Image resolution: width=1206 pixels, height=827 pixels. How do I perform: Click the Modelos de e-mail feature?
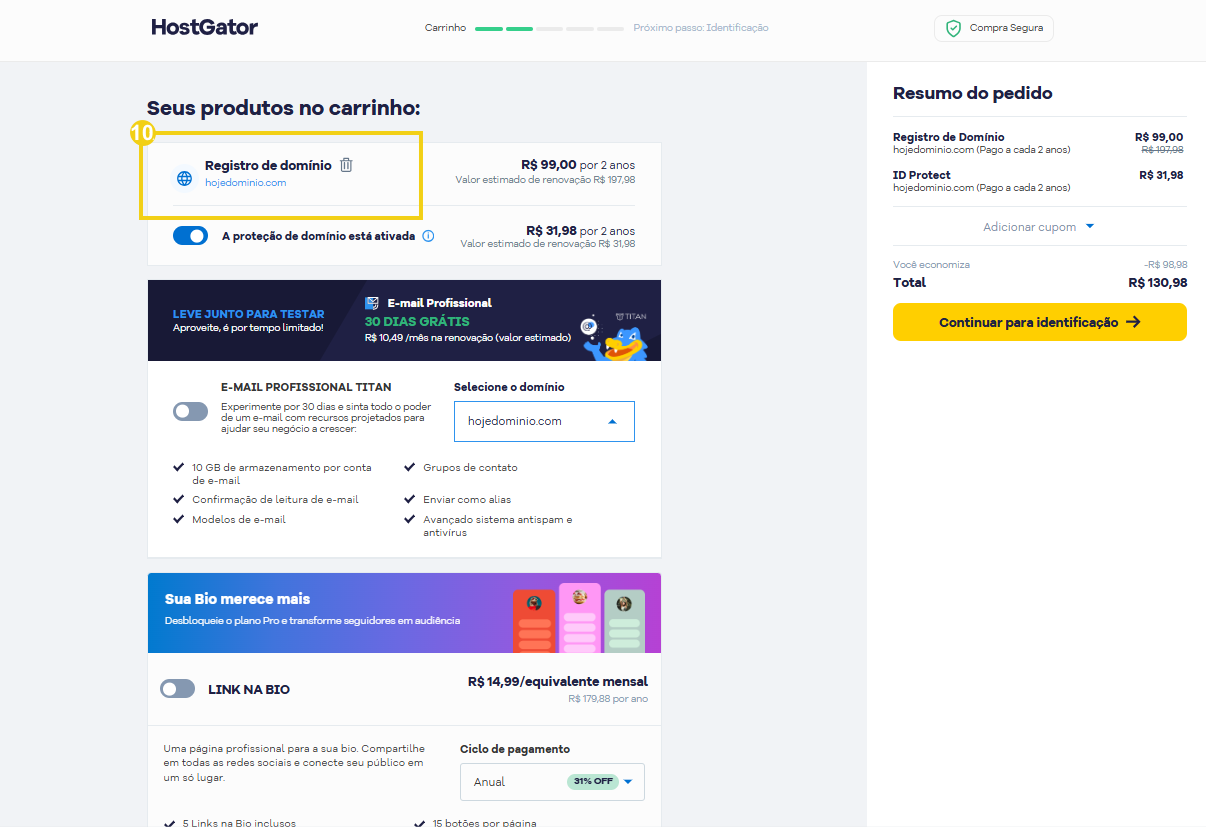point(239,519)
